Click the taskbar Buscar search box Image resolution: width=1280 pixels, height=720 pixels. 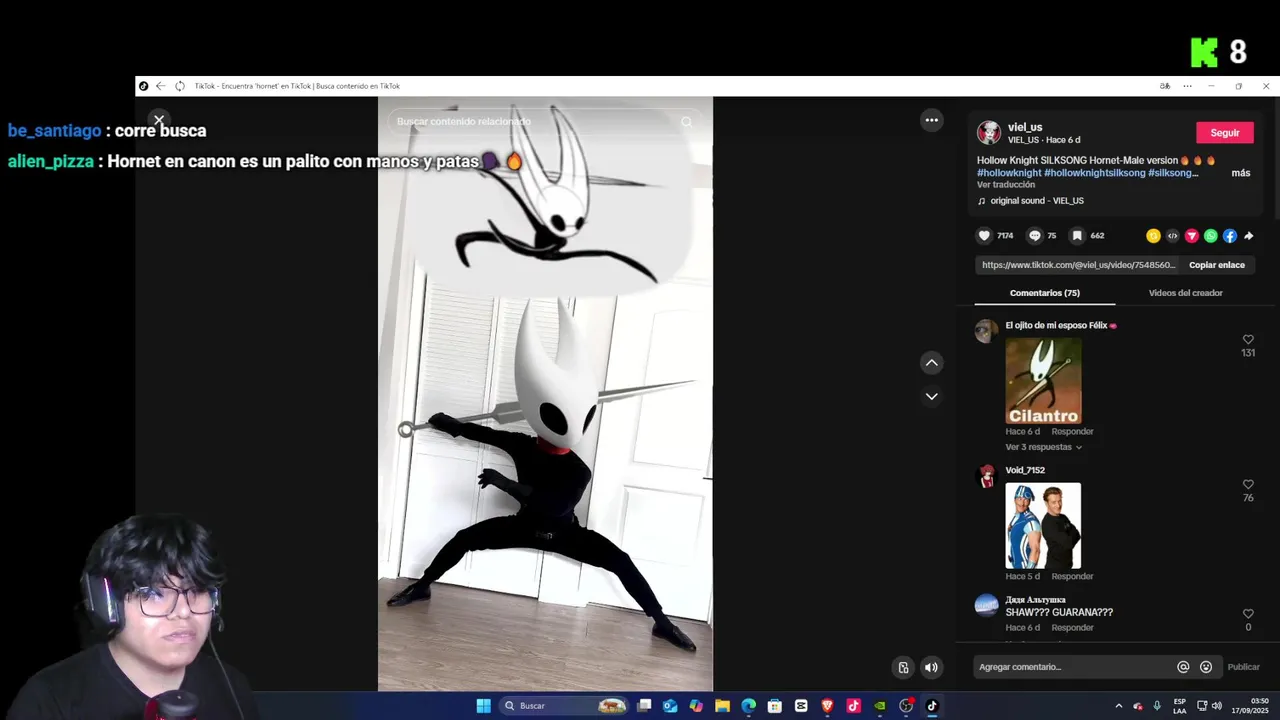(565, 706)
